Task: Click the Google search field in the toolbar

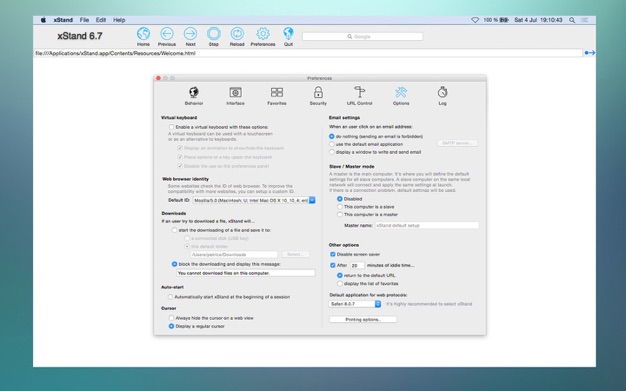Action: coord(363,36)
